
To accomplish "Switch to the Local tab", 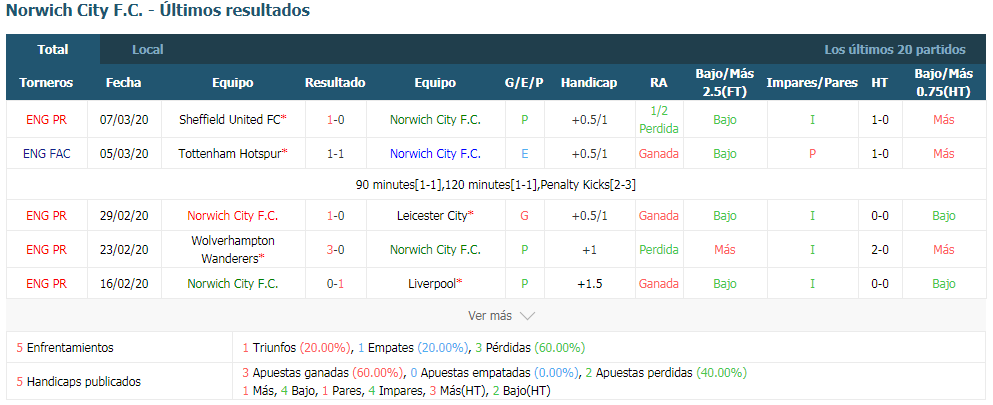I will [148, 49].
